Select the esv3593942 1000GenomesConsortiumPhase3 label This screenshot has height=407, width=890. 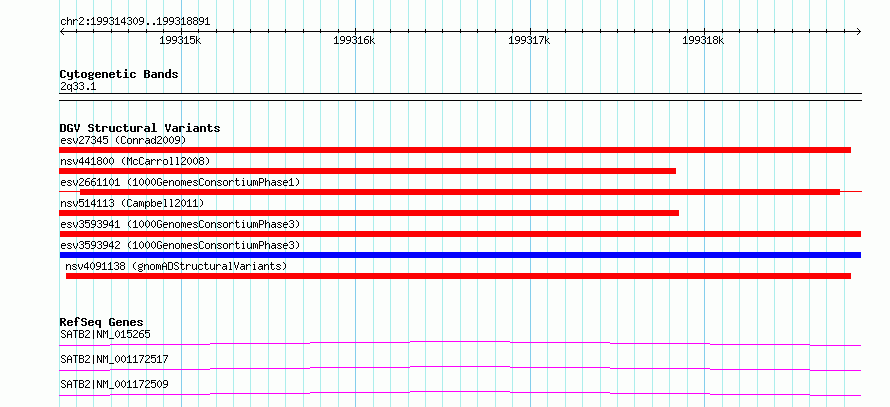(x=180, y=245)
